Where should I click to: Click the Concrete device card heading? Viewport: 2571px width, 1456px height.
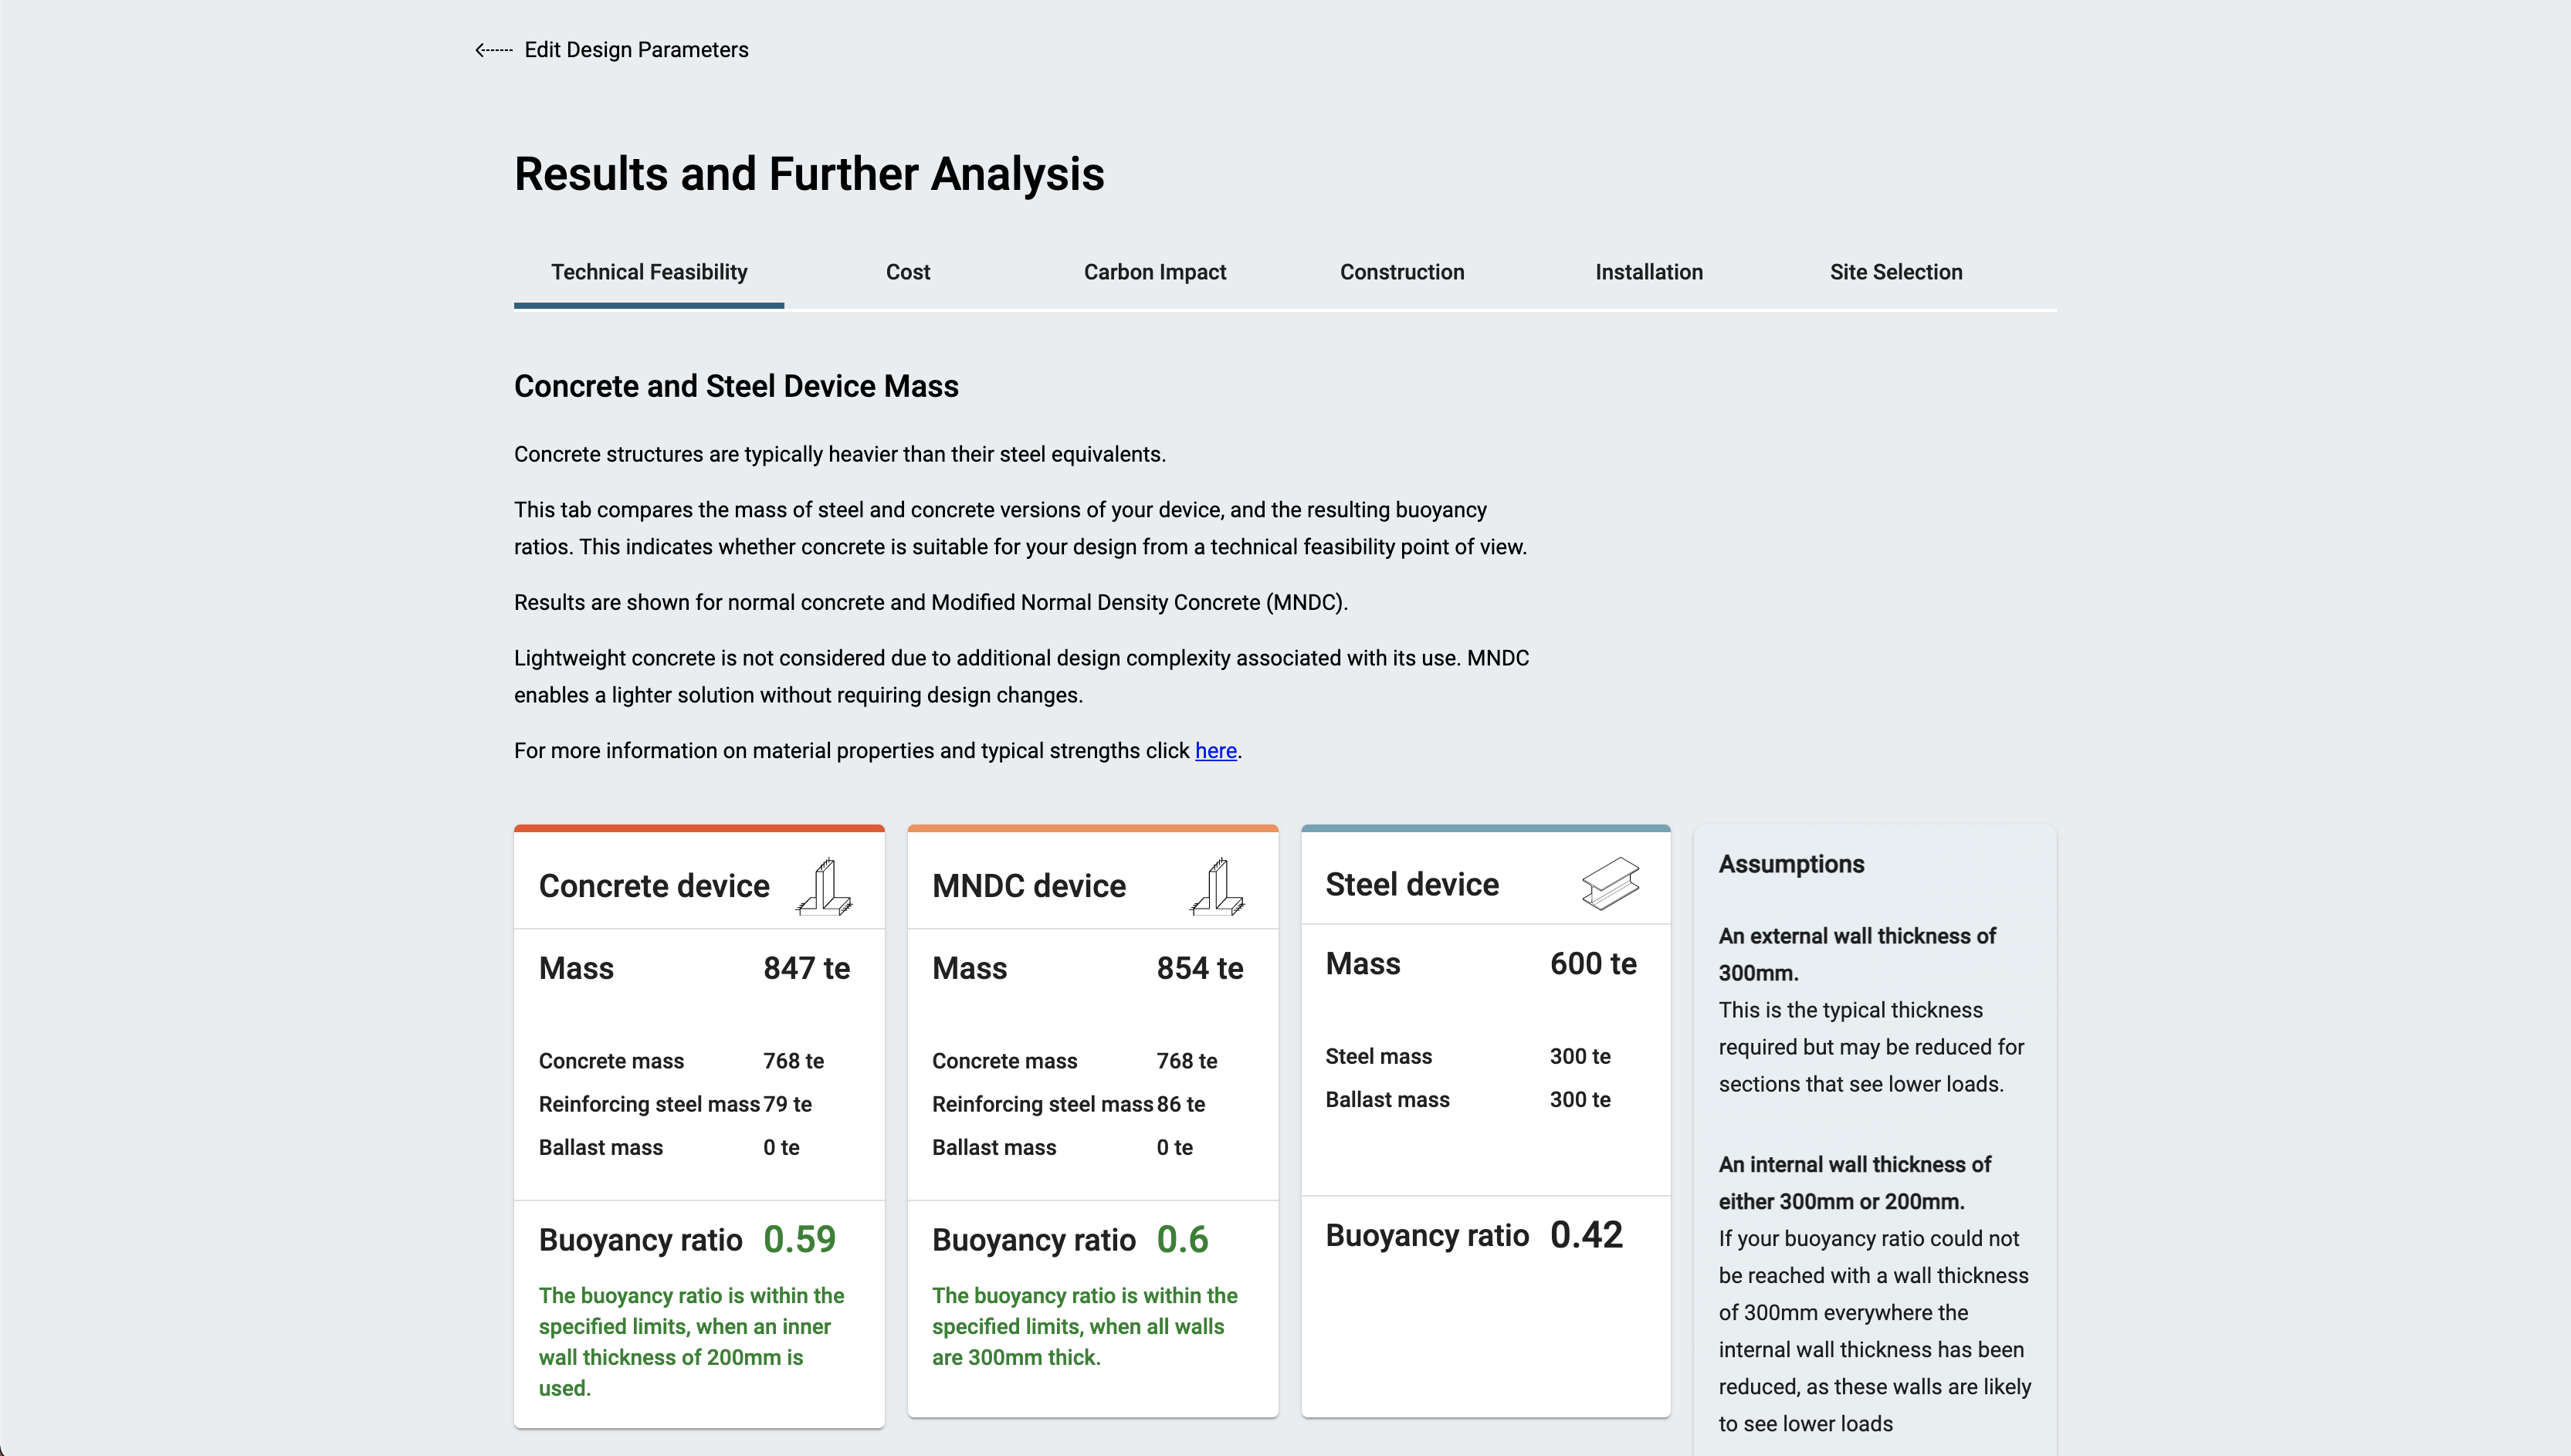[x=654, y=886]
